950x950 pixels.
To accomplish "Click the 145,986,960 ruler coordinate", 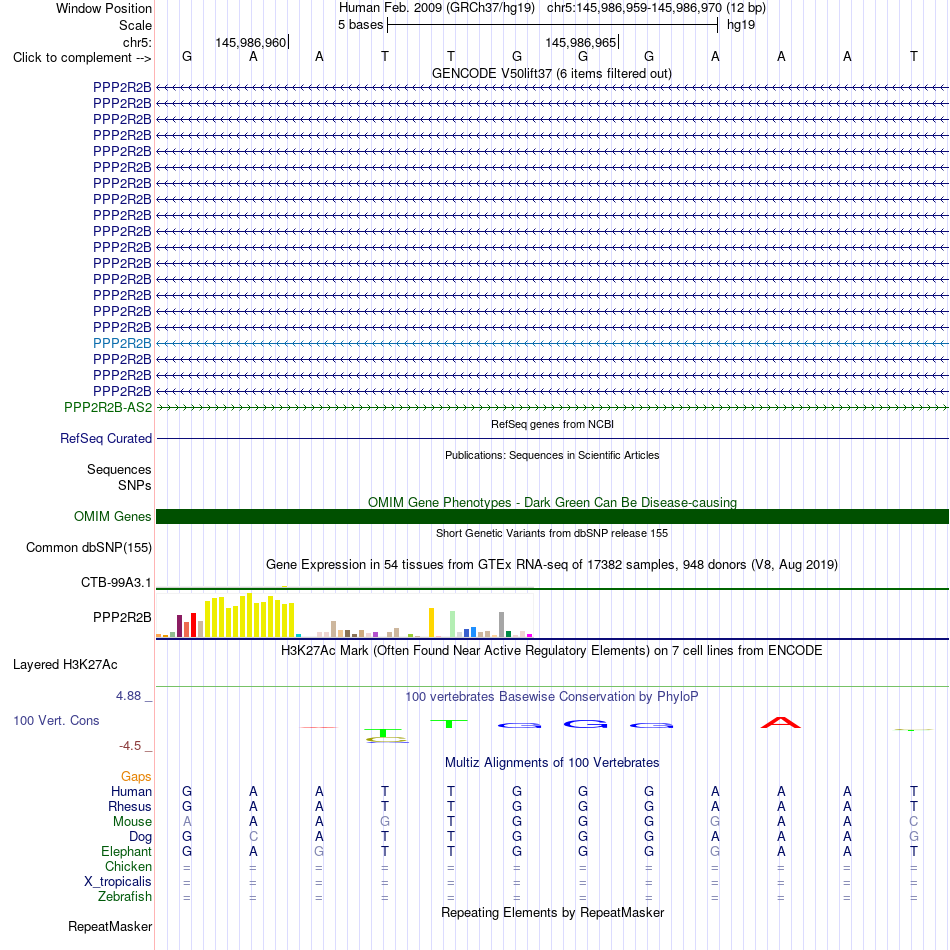I will pos(250,42).
